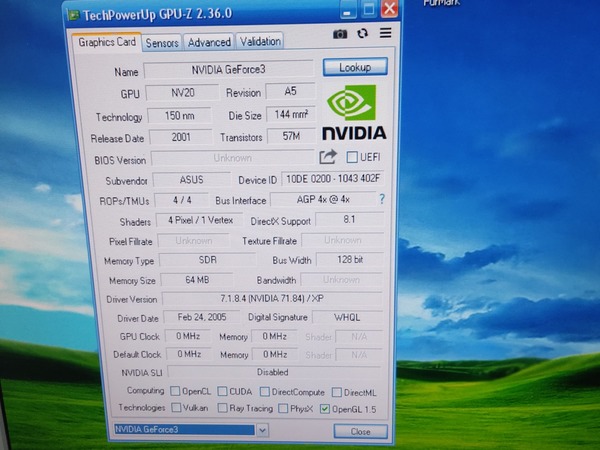This screenshot has width=600, height=450.
Task: Click the FurMark desktop icon label
Action: [x=441, y=3]
